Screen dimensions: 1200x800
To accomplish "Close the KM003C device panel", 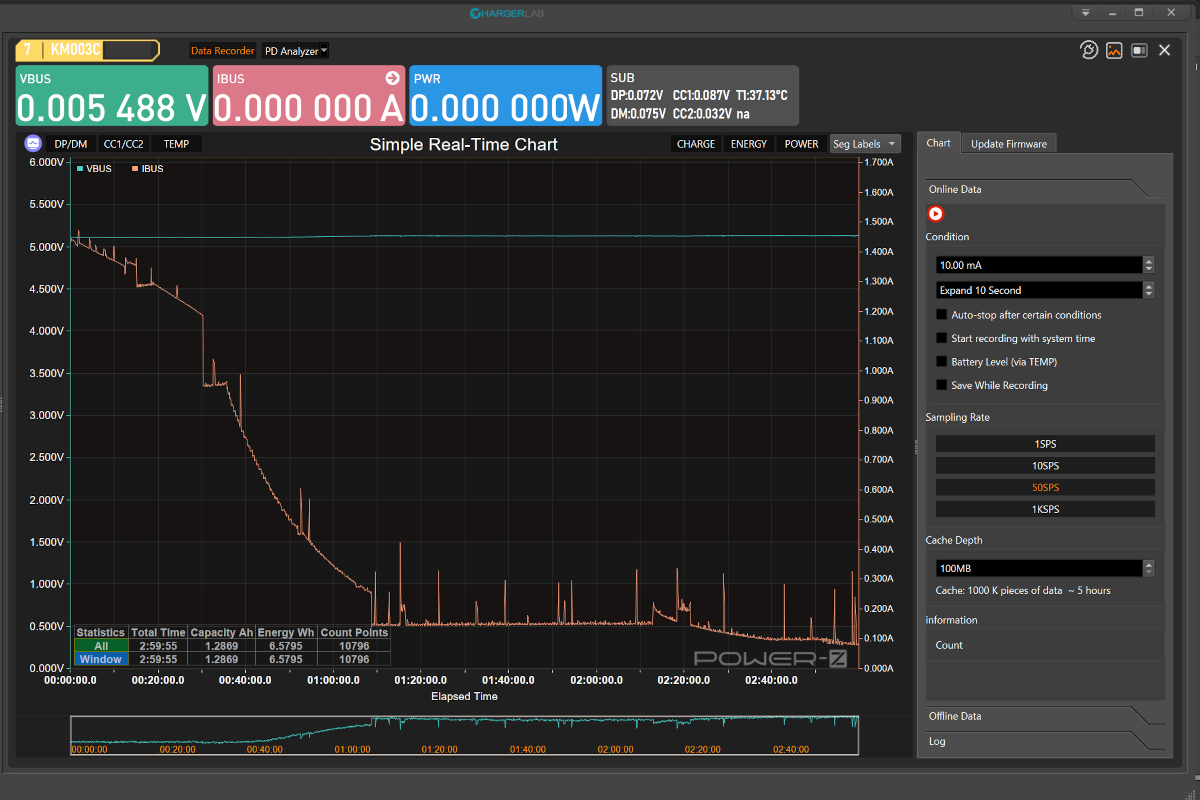I will (1164, 50).
